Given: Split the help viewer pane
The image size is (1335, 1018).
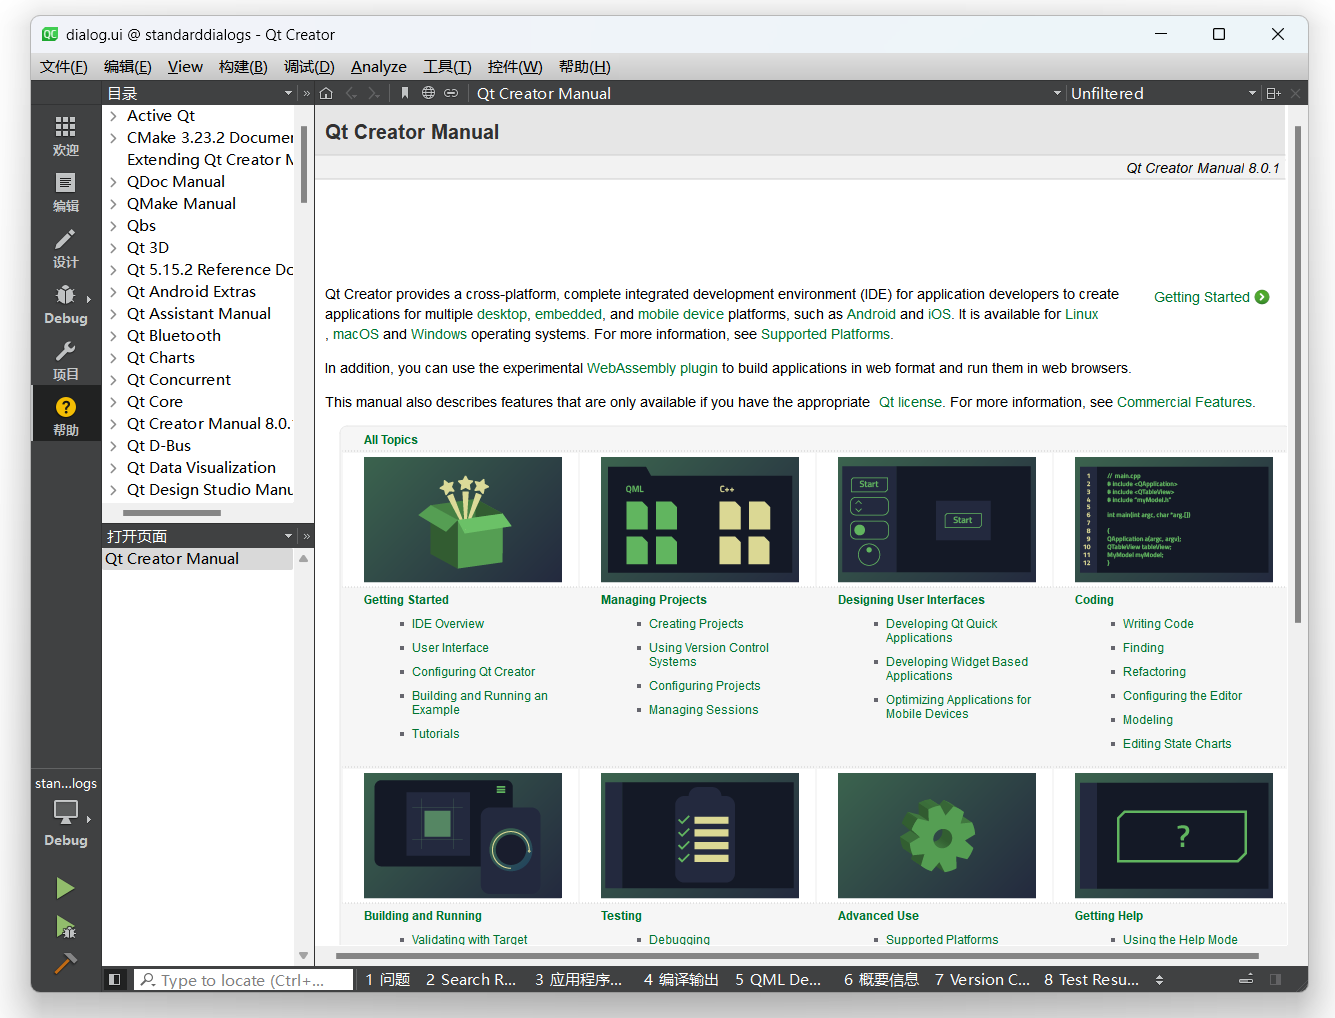Looking at the screenshot, I should pos(1273,93).
